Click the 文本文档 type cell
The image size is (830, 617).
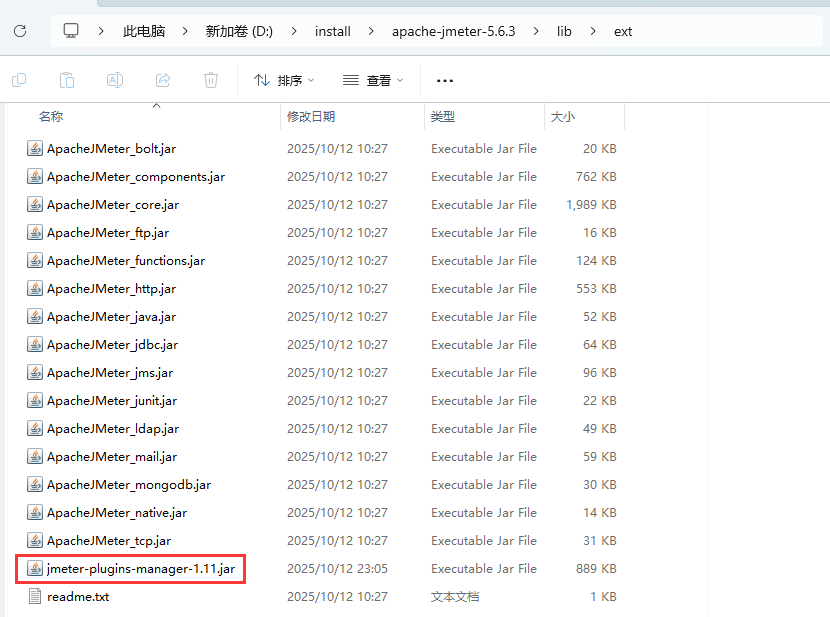[x=455, y=597]
